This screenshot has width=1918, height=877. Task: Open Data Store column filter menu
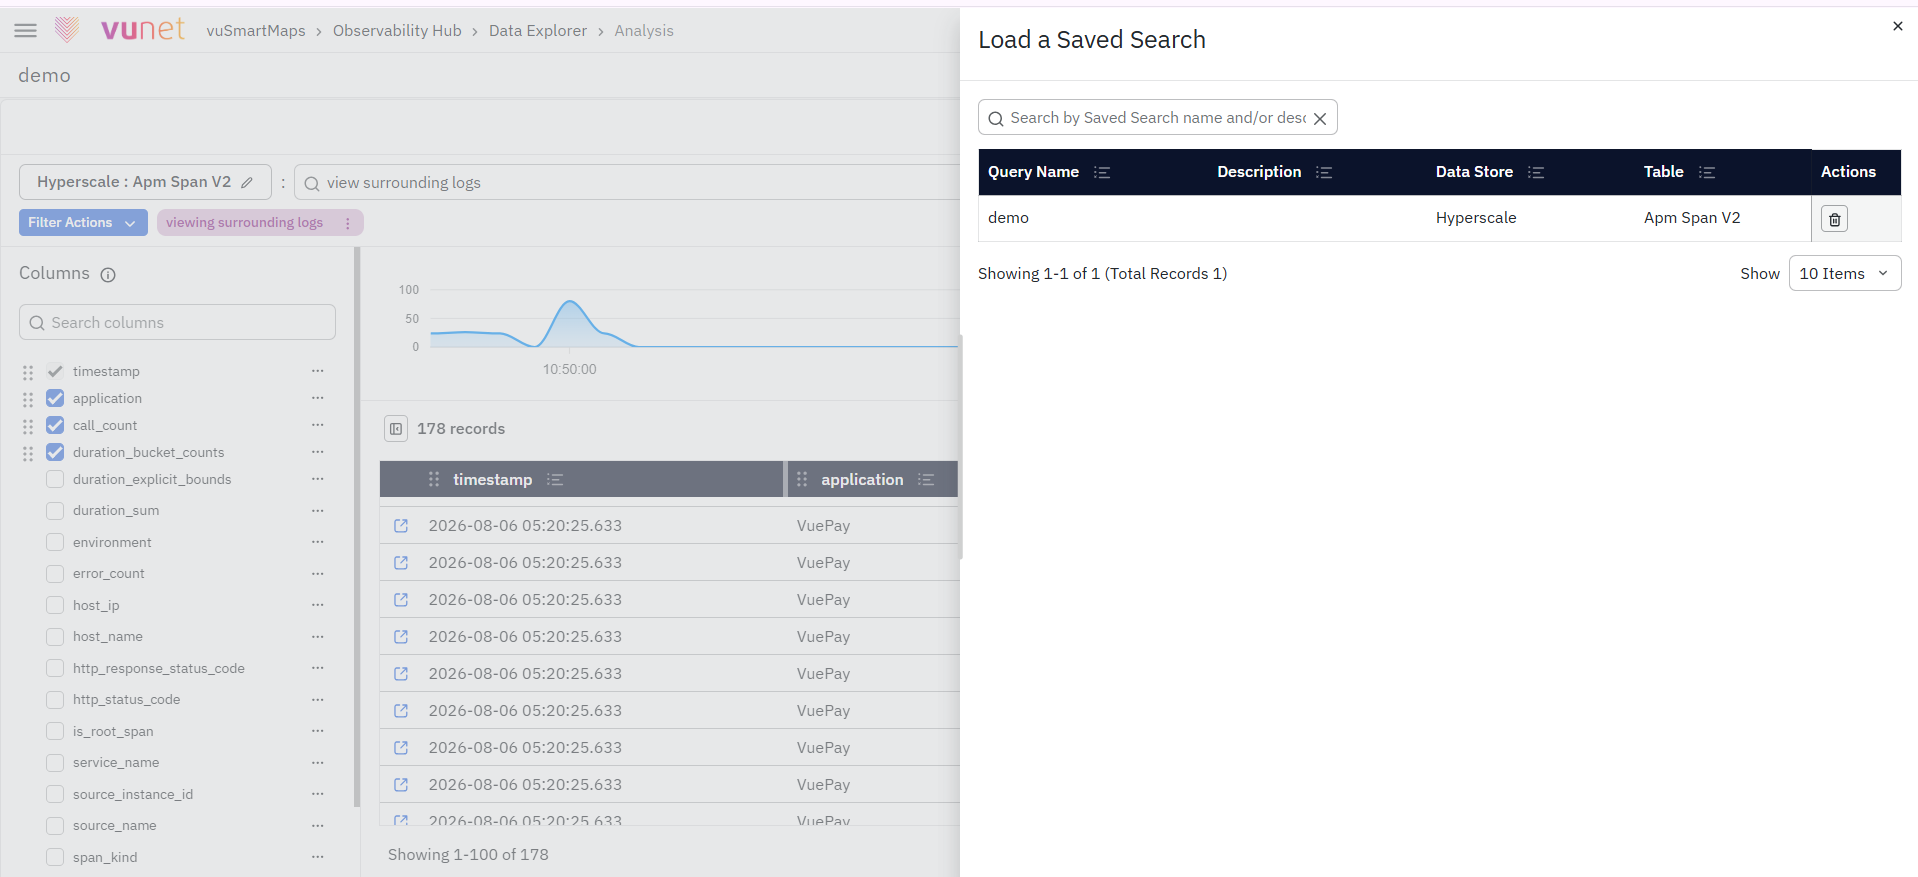[x=1536, y=172]
